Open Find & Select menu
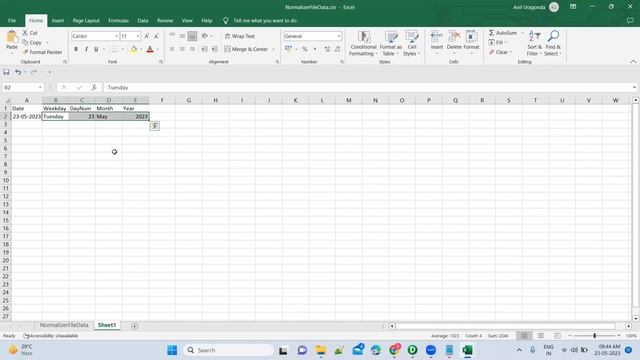Screen dimensions: 640x360 click(x=553, y=43)
